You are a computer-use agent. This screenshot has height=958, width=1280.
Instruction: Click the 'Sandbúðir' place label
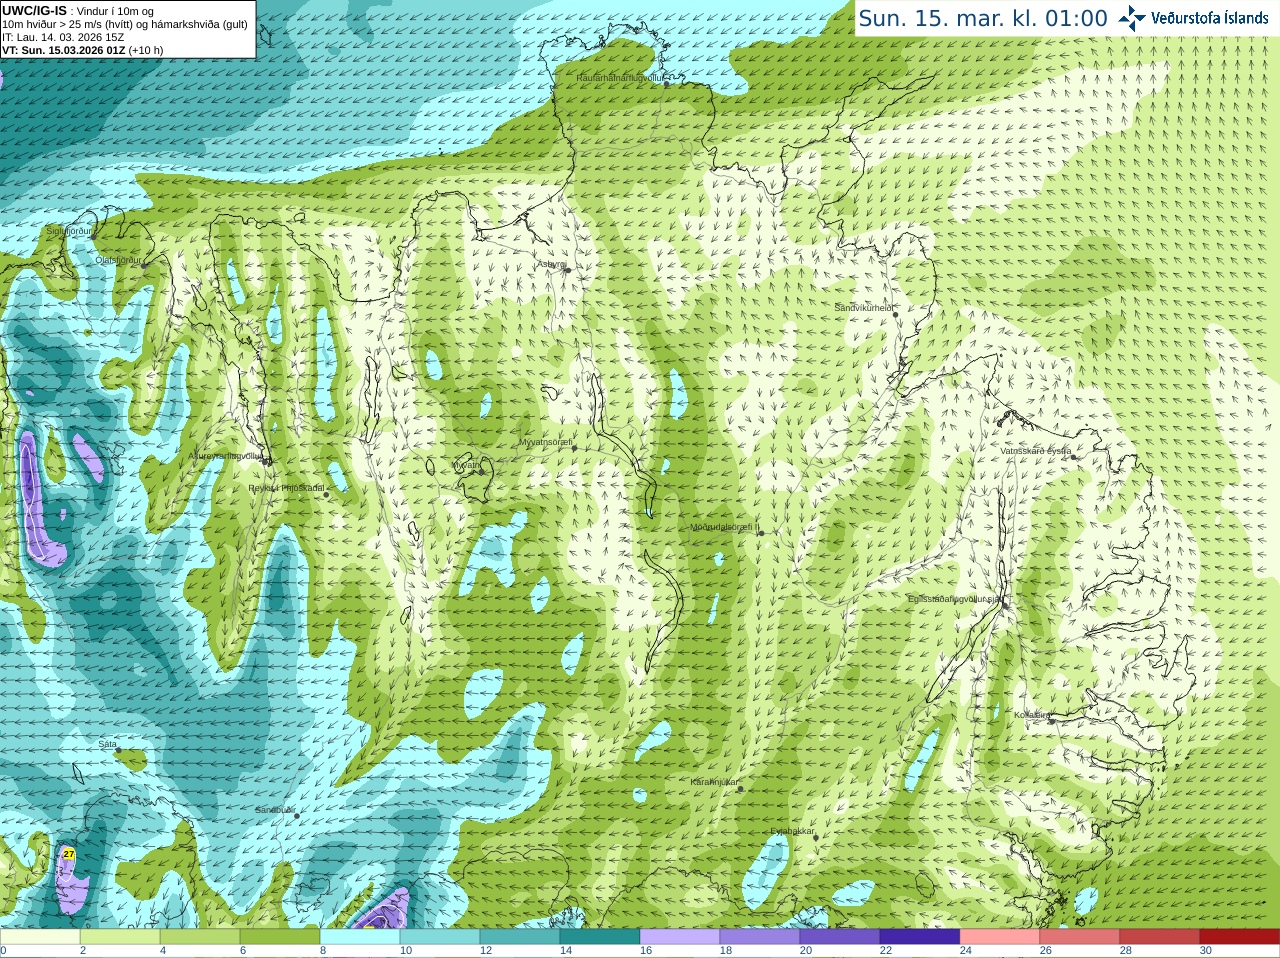[275, 810]
